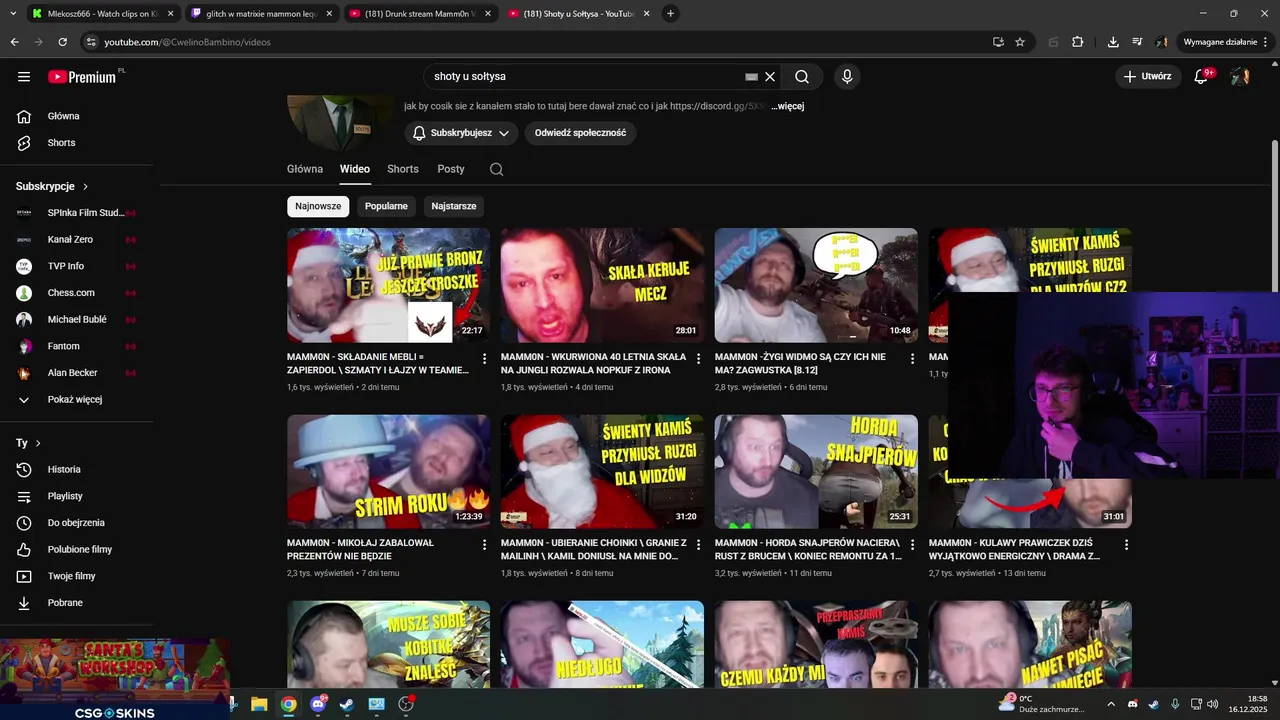Open a new browser tab
The width and height of the screenshot is (1280, 720).
pyautogui.click(x=670, y=14)
